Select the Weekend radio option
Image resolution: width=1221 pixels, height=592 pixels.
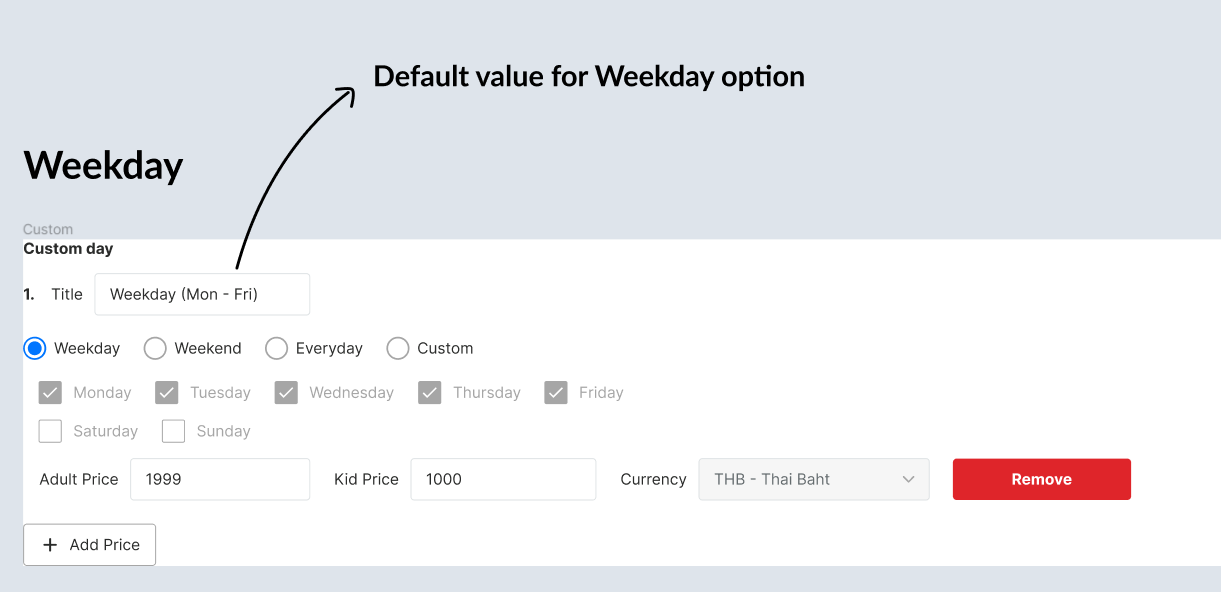pyautogui.click(x=155, y=348)
